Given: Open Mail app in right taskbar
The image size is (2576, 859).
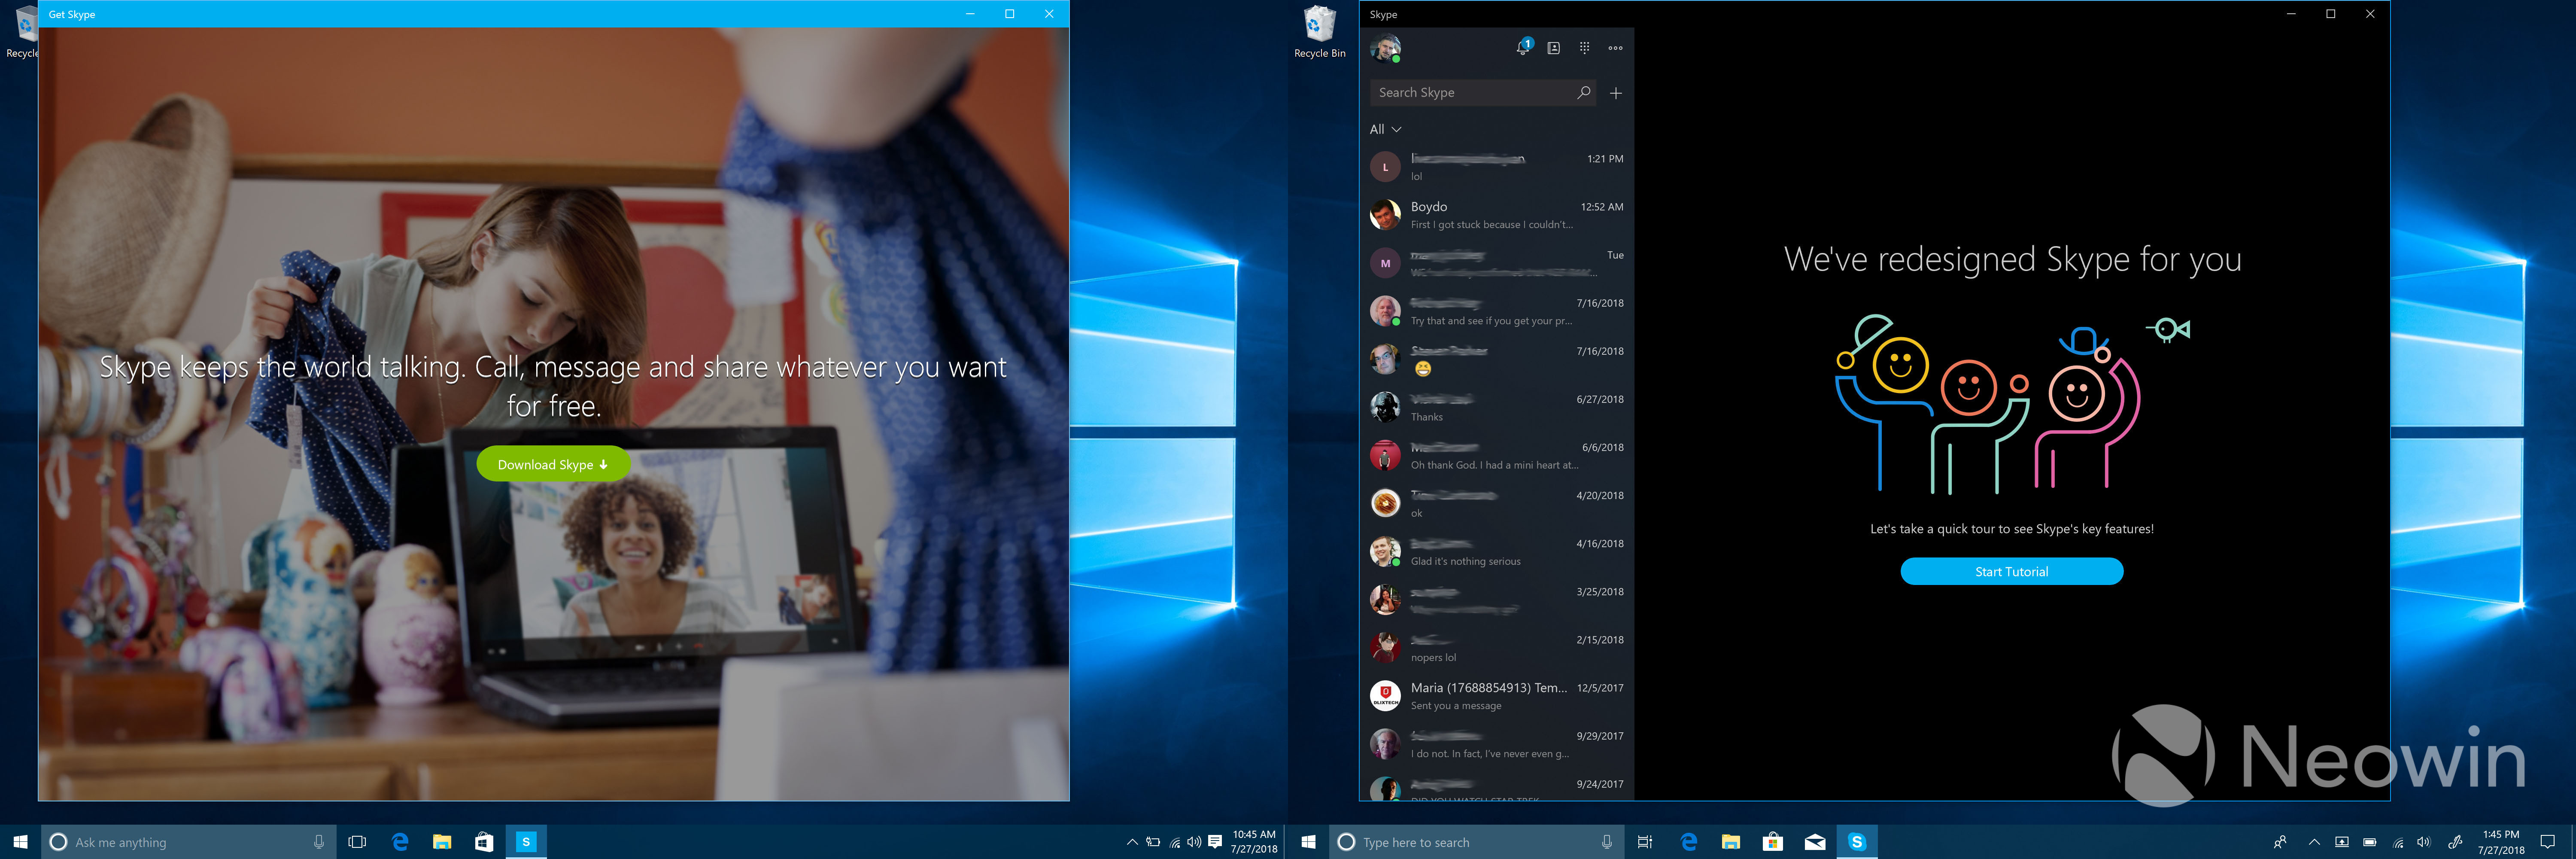Looking at the screenshot, I should coord(1814,842).
